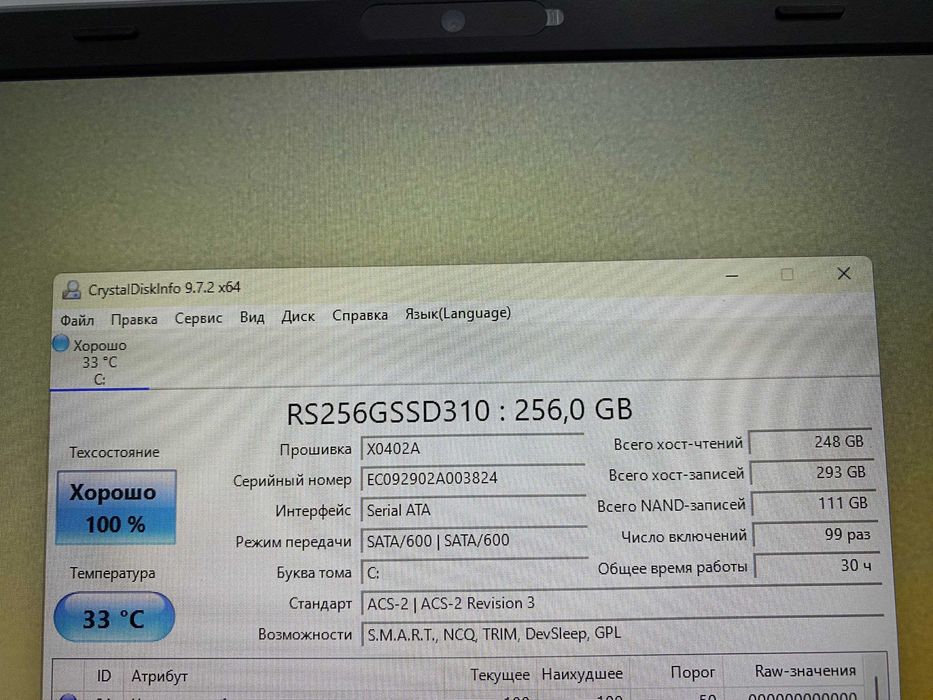Close the CrystalDiskInfo window
This screenshot has height=700, width=933.
pyautogui.click(x=844, y=273)
